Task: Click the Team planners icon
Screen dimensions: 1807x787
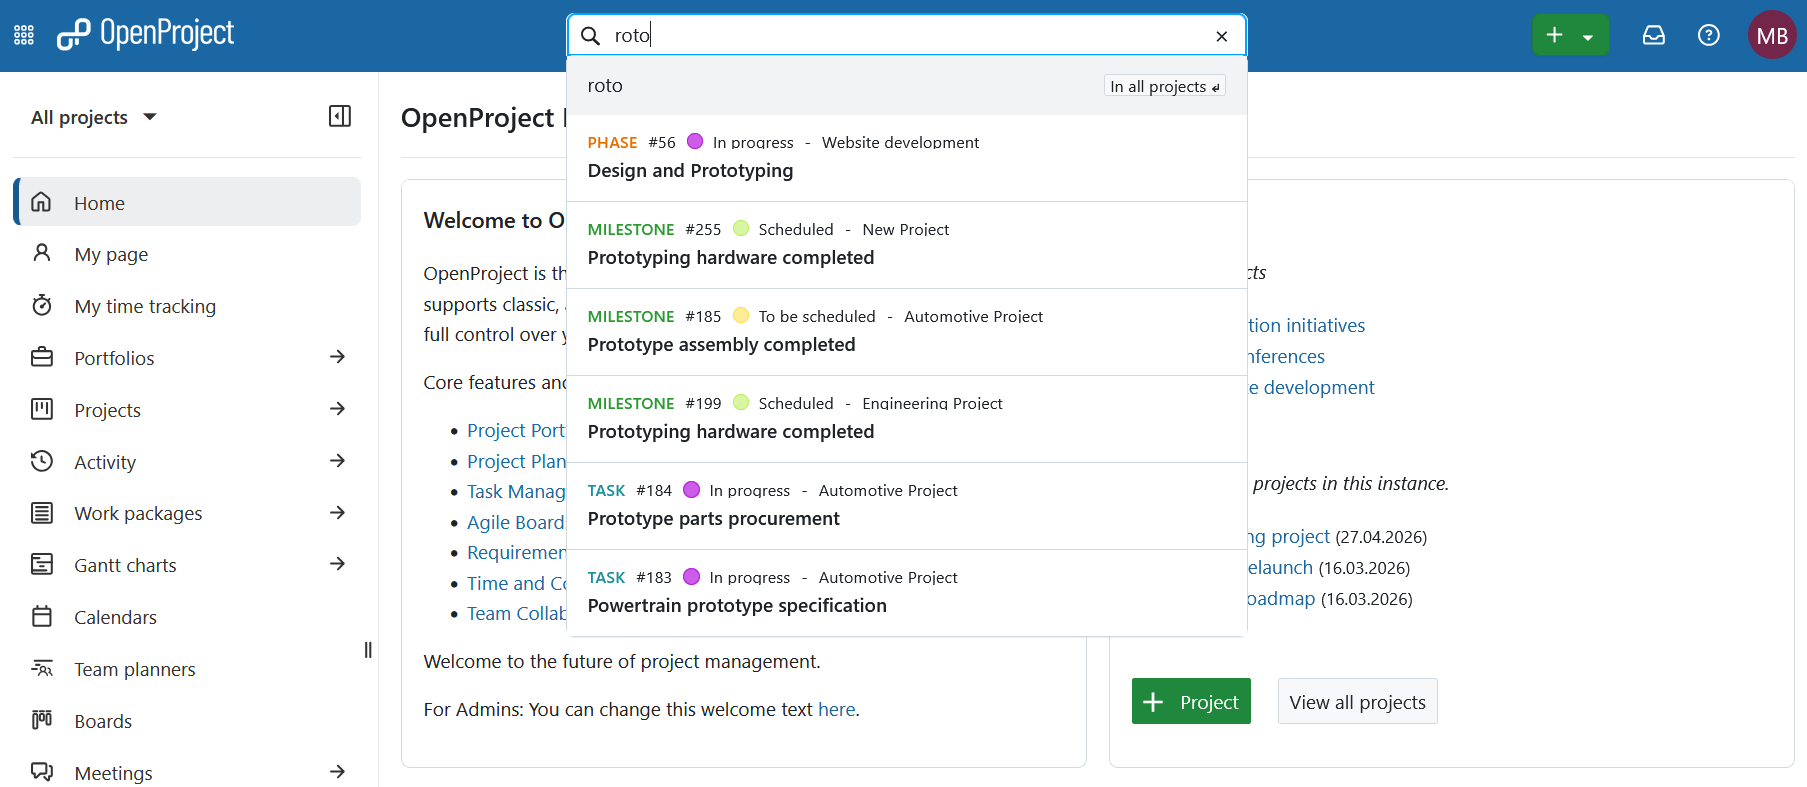Action: click(41, 668)
